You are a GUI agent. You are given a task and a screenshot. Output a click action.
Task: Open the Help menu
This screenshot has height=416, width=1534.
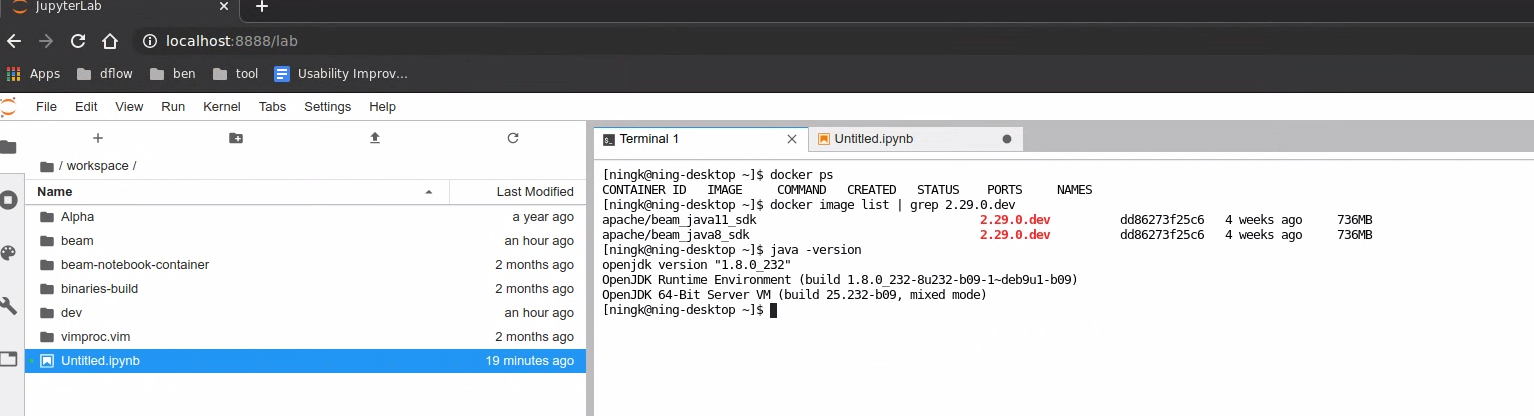point(382,106)
